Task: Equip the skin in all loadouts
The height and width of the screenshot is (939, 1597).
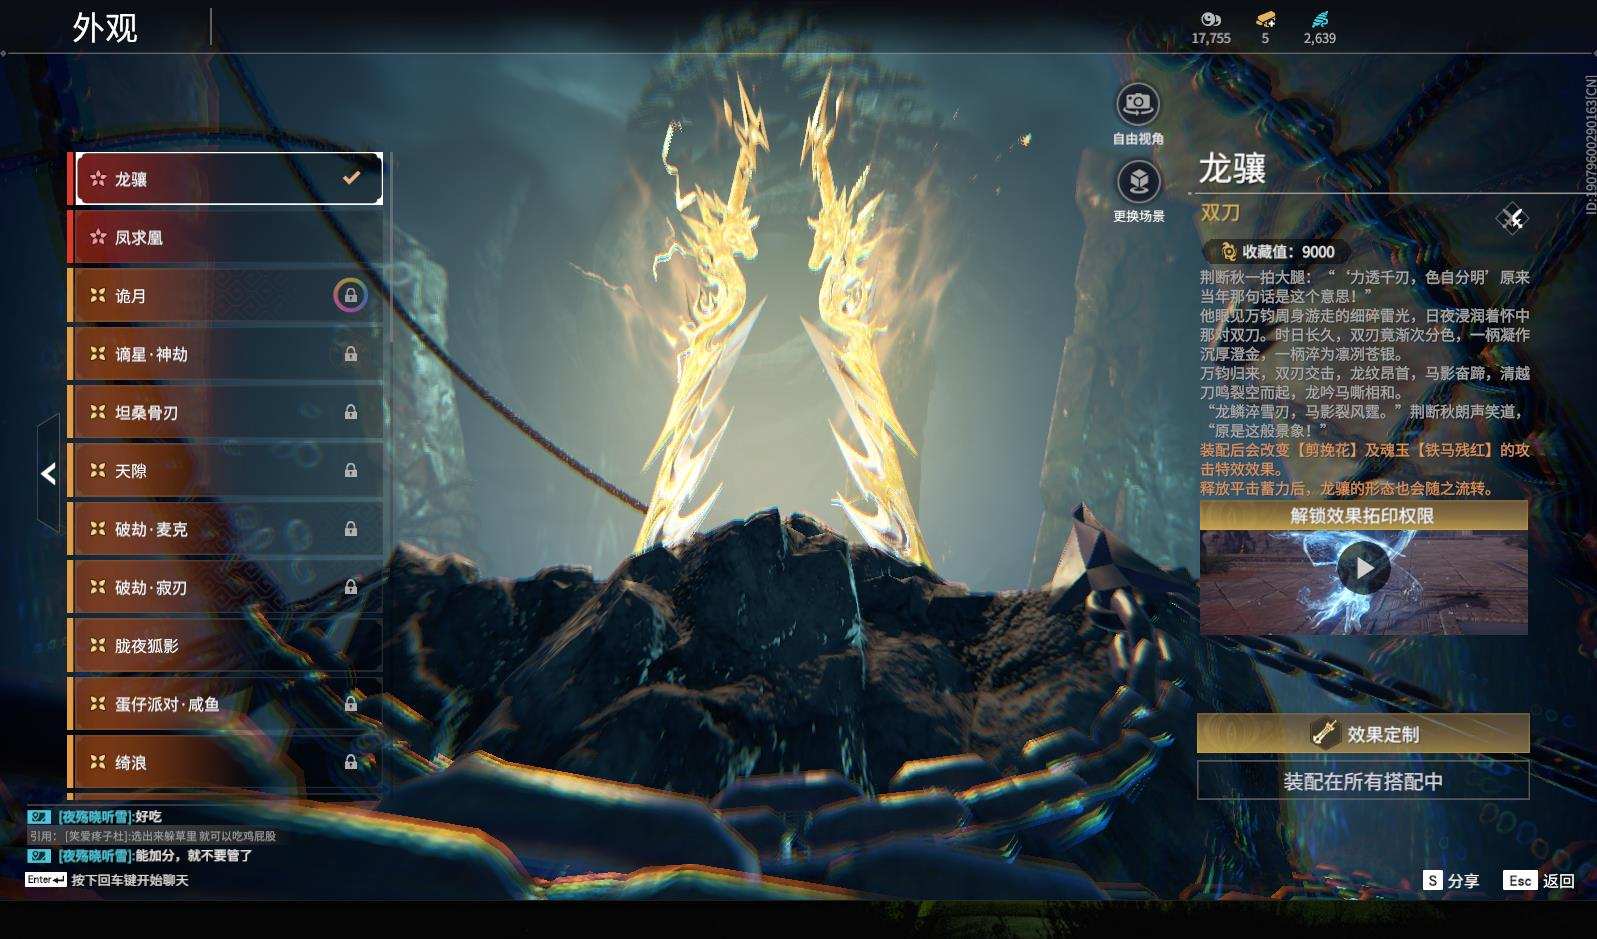Action: tap(1363, 781)
